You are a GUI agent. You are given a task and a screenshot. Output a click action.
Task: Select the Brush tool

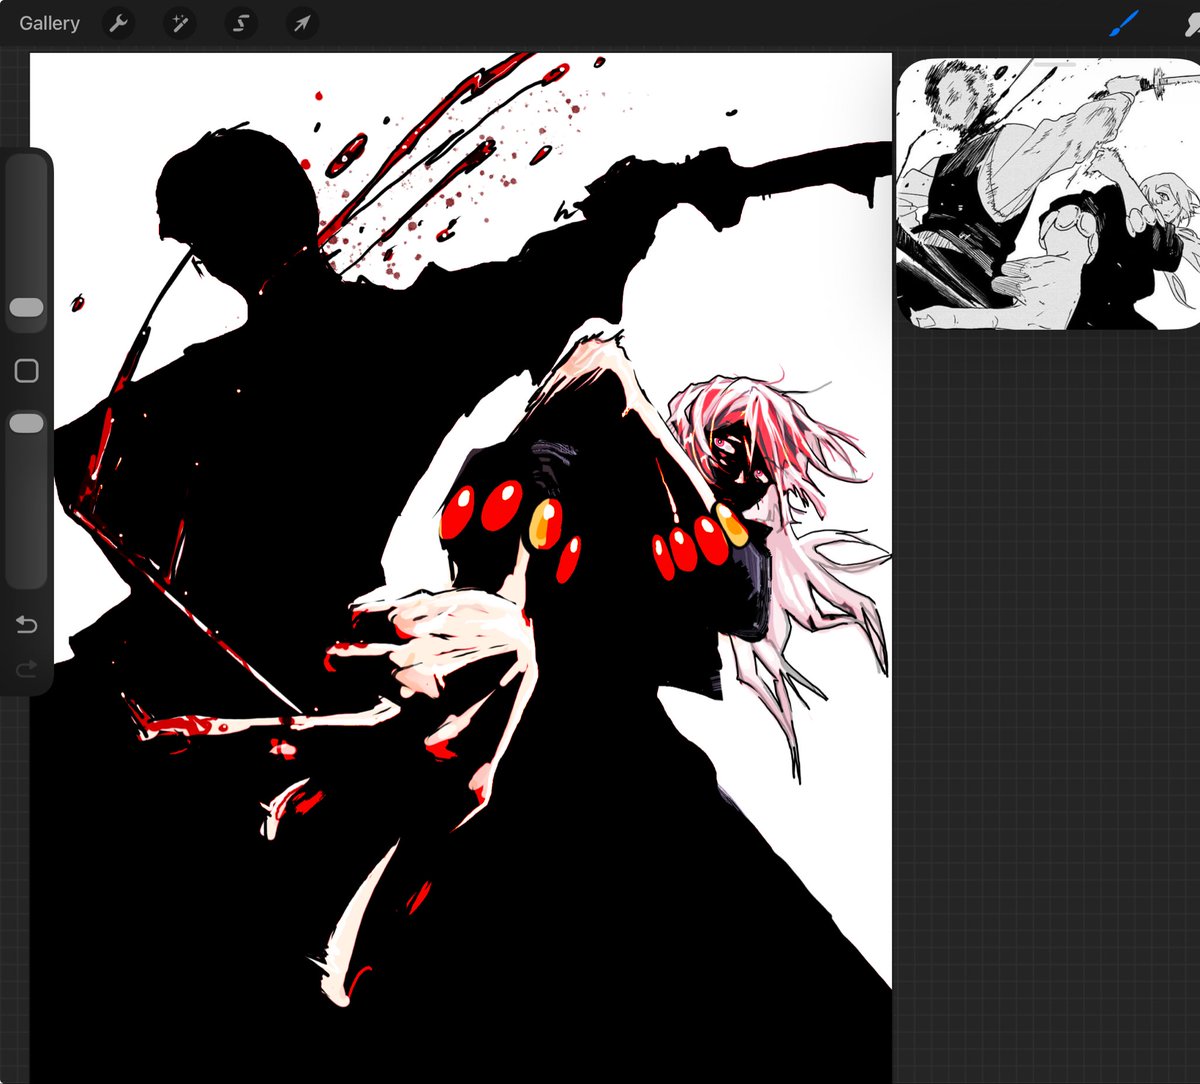(1124, 23)
